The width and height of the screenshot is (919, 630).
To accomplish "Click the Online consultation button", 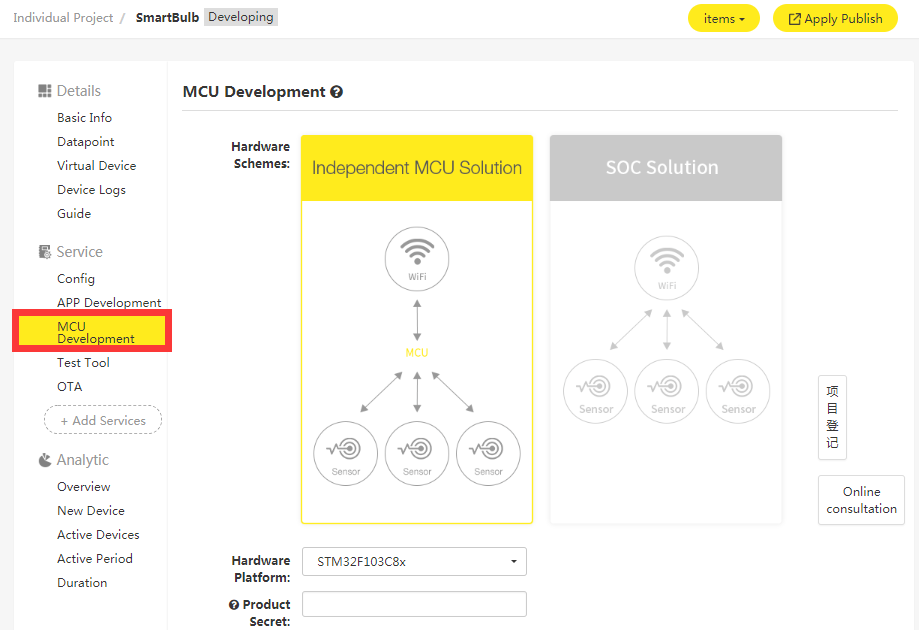I will click(860, 499).
